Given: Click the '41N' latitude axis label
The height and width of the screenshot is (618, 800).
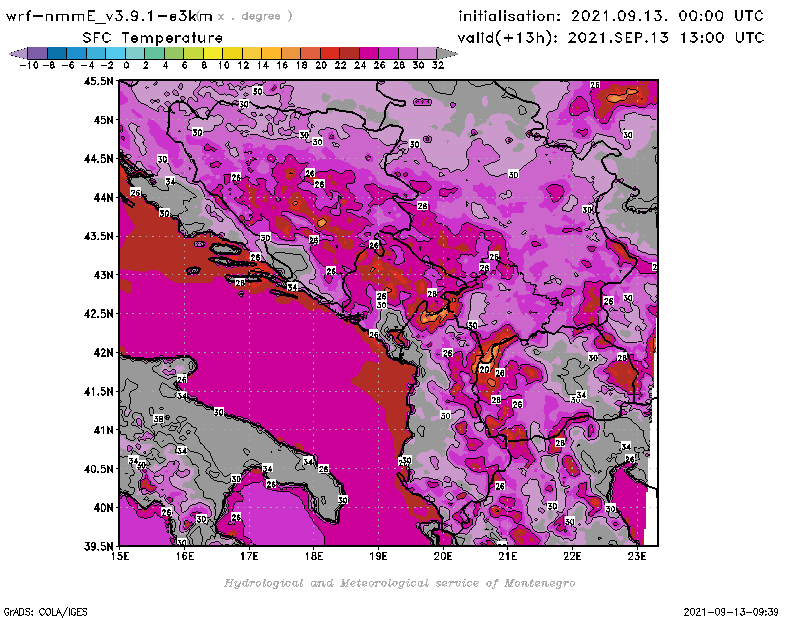Looking at the screenshot, I should coord(104,430).
